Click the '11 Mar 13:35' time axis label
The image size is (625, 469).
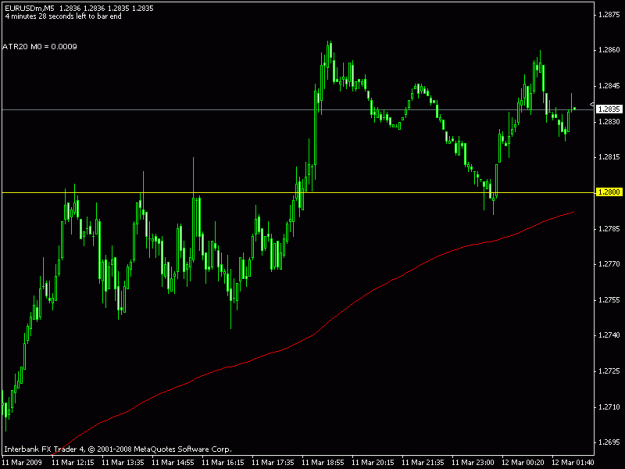pos(123,463)
